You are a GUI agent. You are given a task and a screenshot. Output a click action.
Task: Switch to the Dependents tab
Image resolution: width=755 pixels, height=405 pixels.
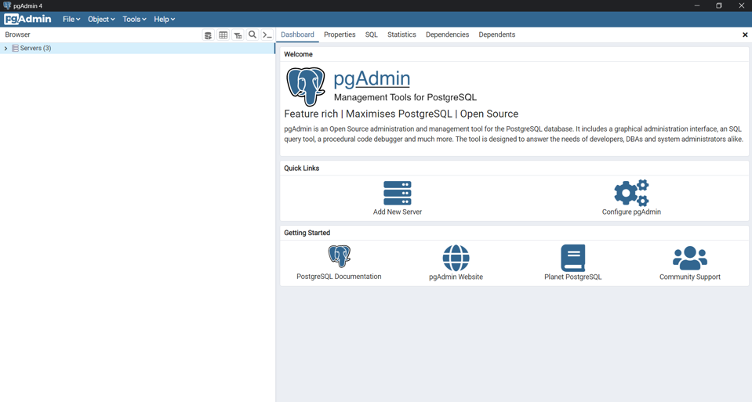(x=497, y=35)
